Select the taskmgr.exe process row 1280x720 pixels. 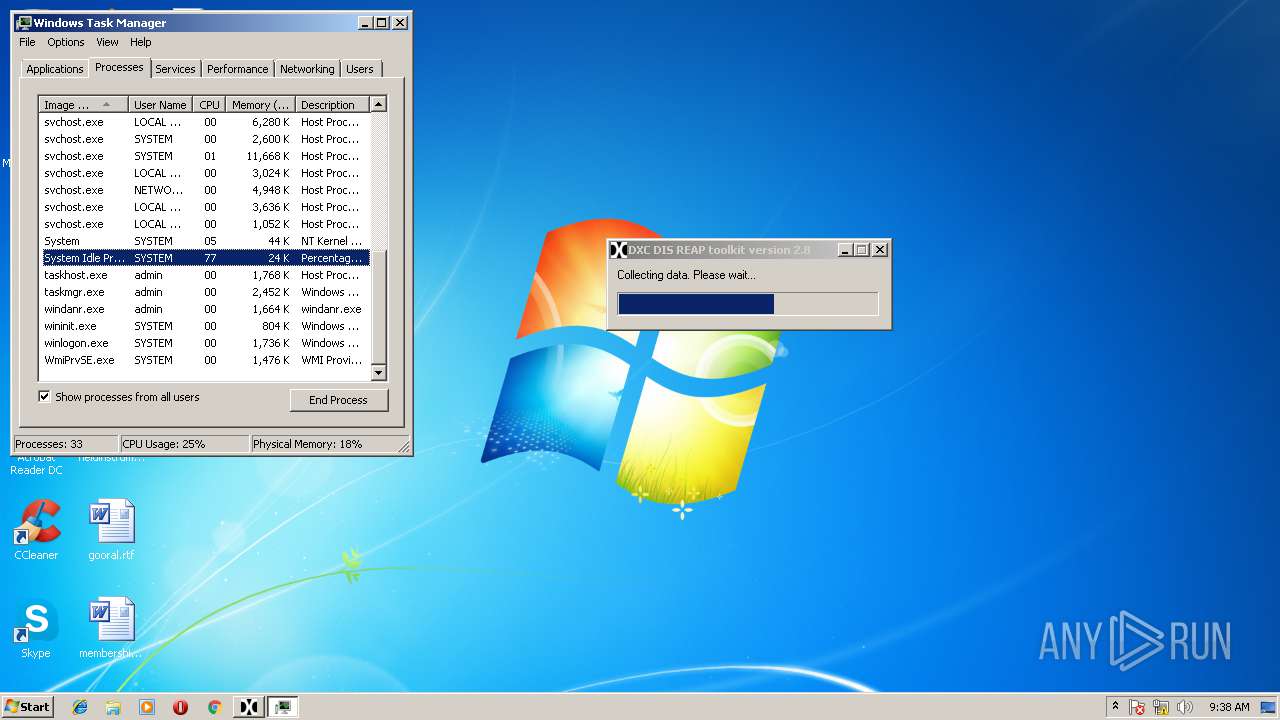click(x=205, y=292)
